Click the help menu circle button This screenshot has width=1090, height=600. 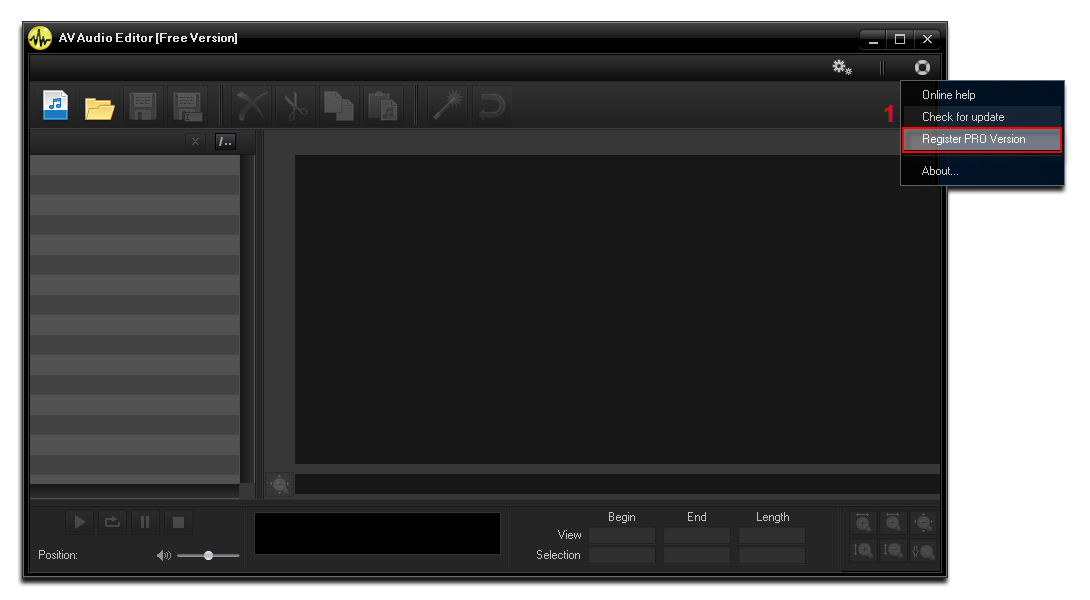921,67
